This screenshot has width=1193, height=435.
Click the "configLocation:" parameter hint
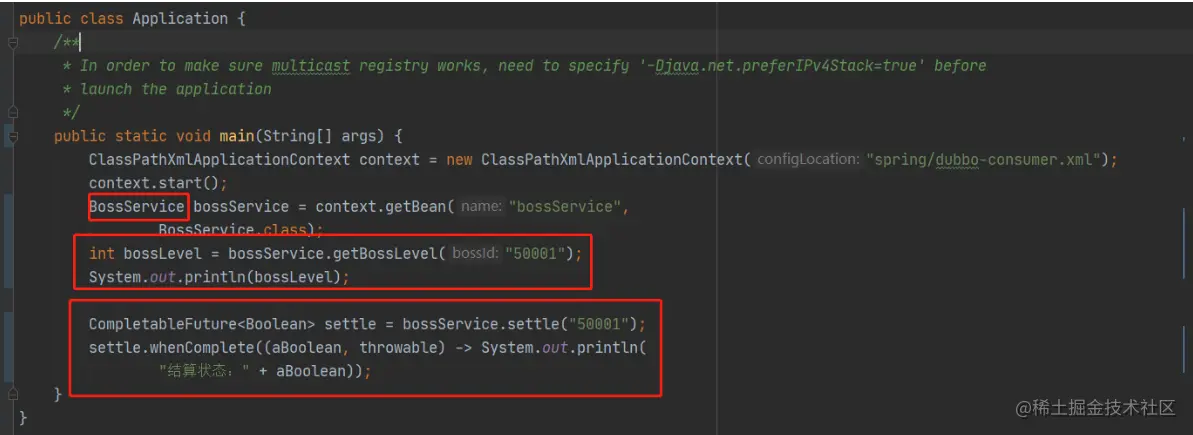pyautogui.click(x=808, y=160)
